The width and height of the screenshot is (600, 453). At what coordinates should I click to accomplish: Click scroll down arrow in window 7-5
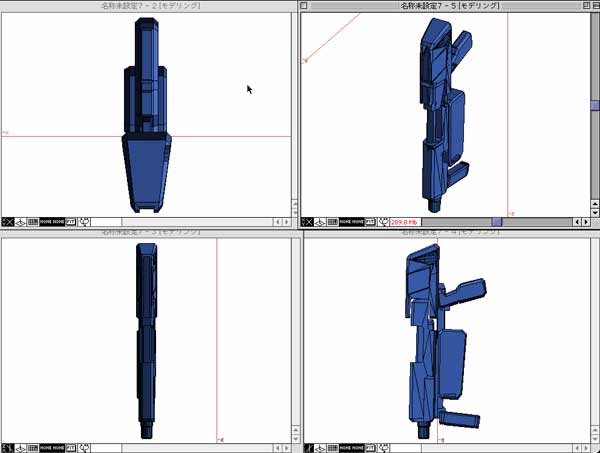[x=595, y=213]
